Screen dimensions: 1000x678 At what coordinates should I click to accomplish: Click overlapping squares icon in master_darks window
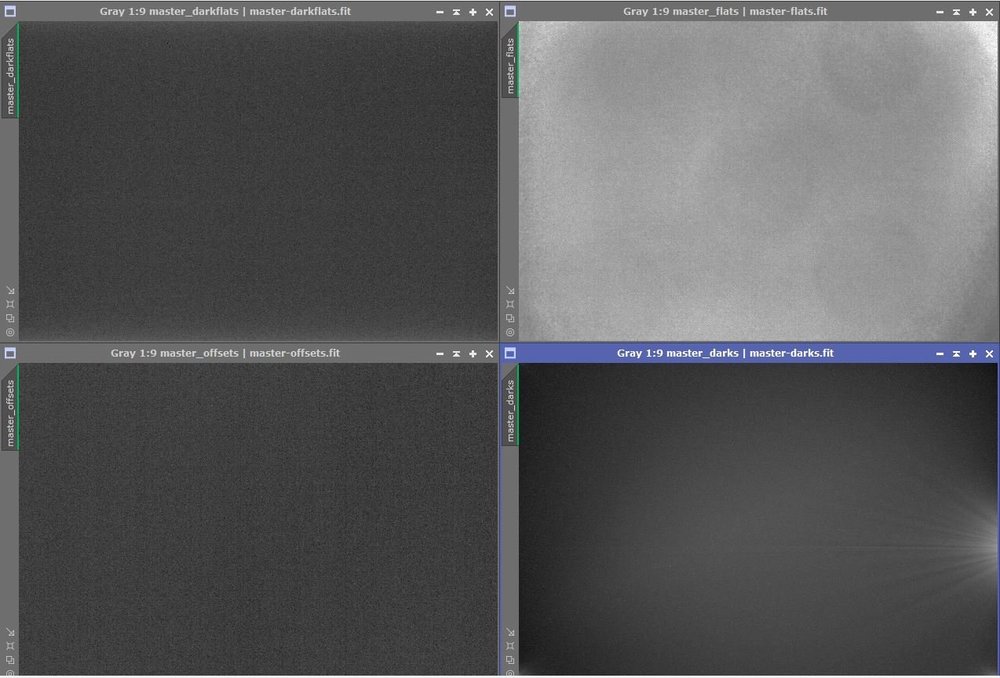click(x=510, y=660)
